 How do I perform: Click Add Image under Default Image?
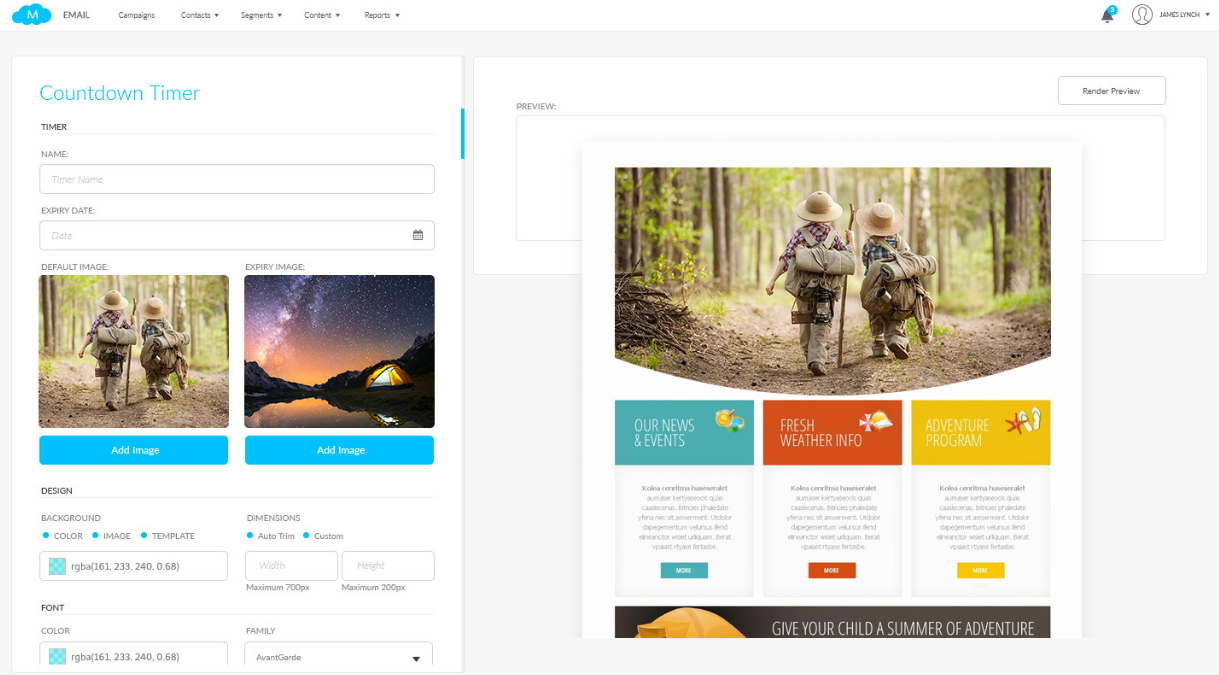(x=134, y=450)
